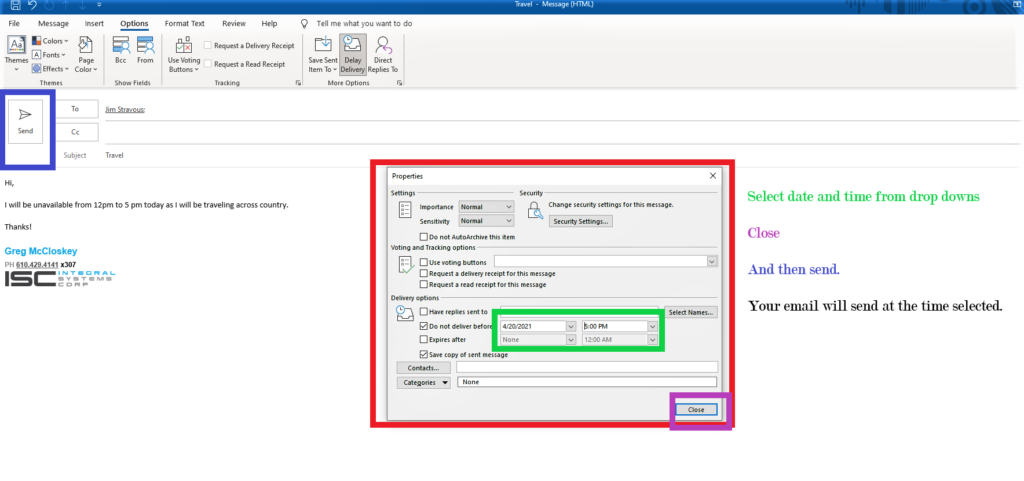The height and width of the screenshot is (481, 1024).
Task: Click the voting and tracking checklist icon
Action: click(406, 265)
